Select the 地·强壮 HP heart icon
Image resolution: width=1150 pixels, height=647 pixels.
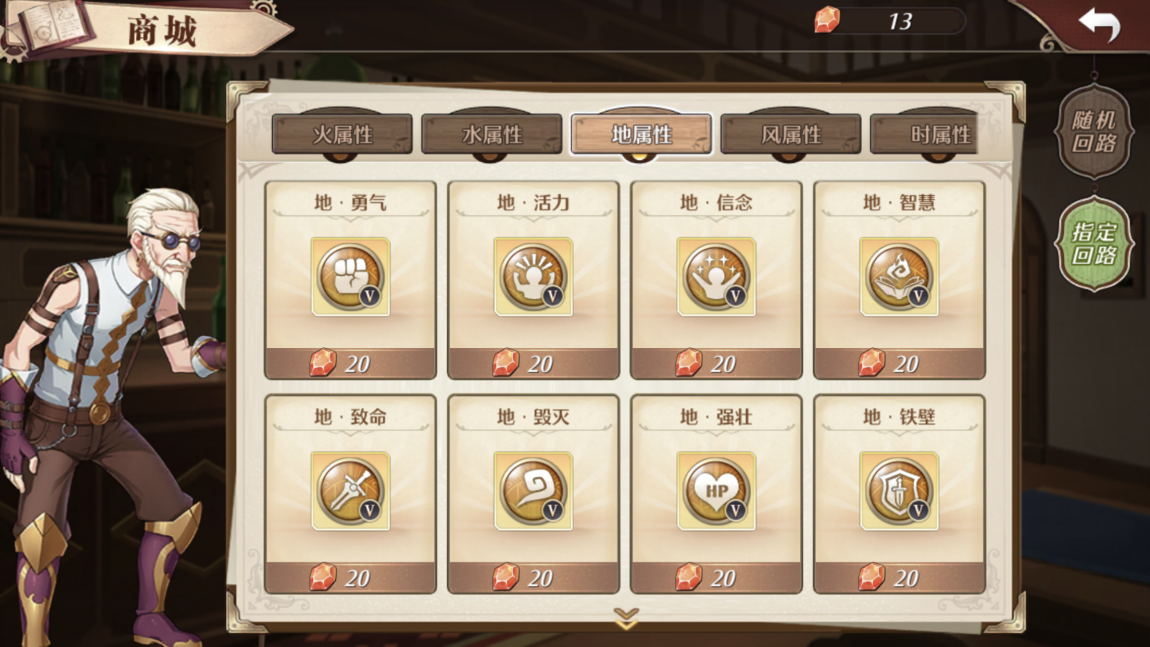coord(716,491)
